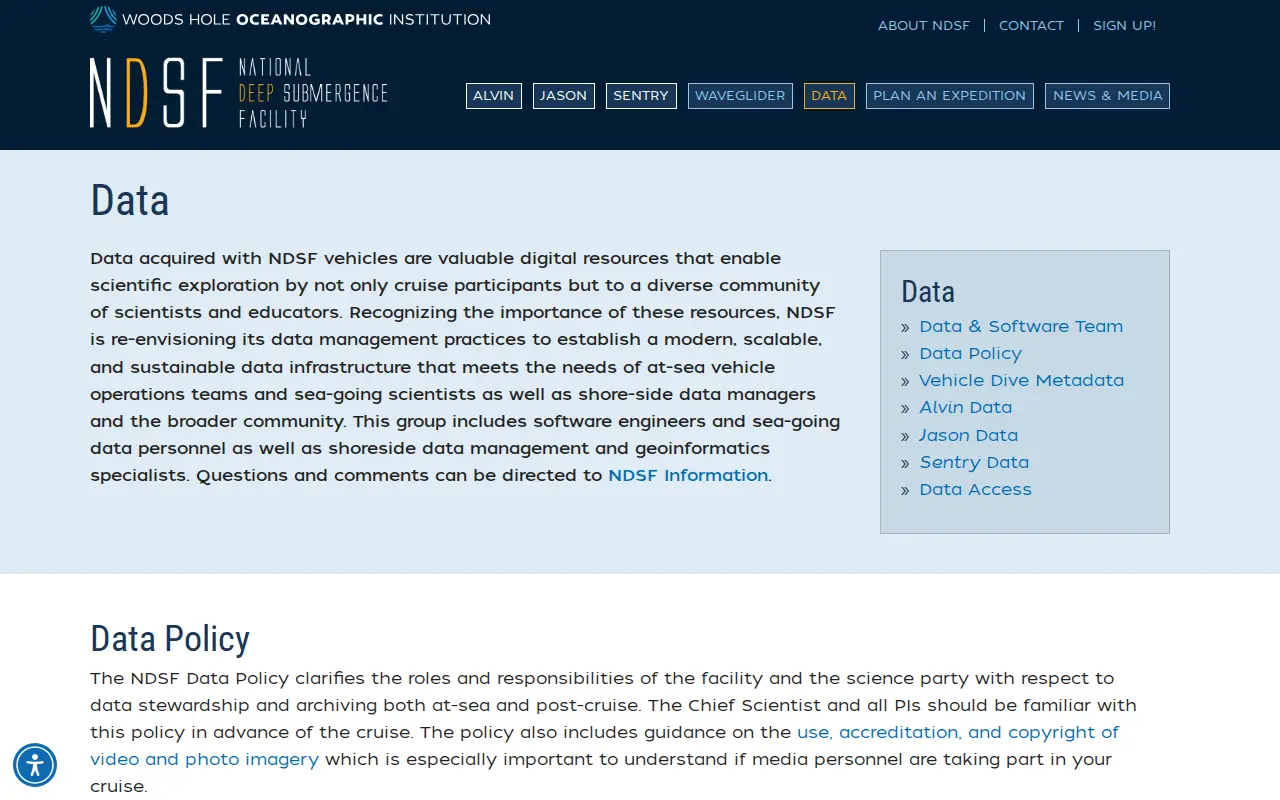The image size is (1280, 800).
Task: Open the PLAN AN EXPEDITION menu
Action: (x=949, y=96)
